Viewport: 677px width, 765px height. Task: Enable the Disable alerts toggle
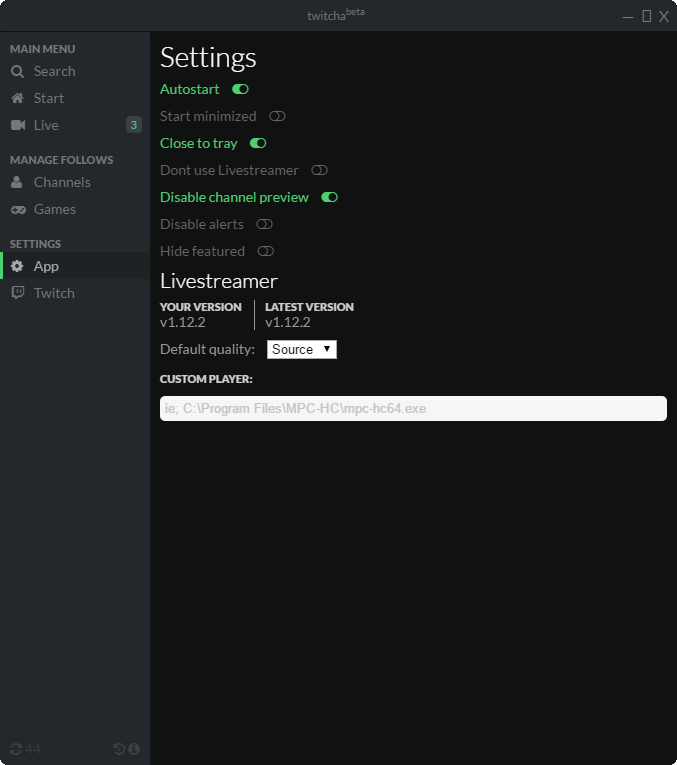click(x=264, y=224)
